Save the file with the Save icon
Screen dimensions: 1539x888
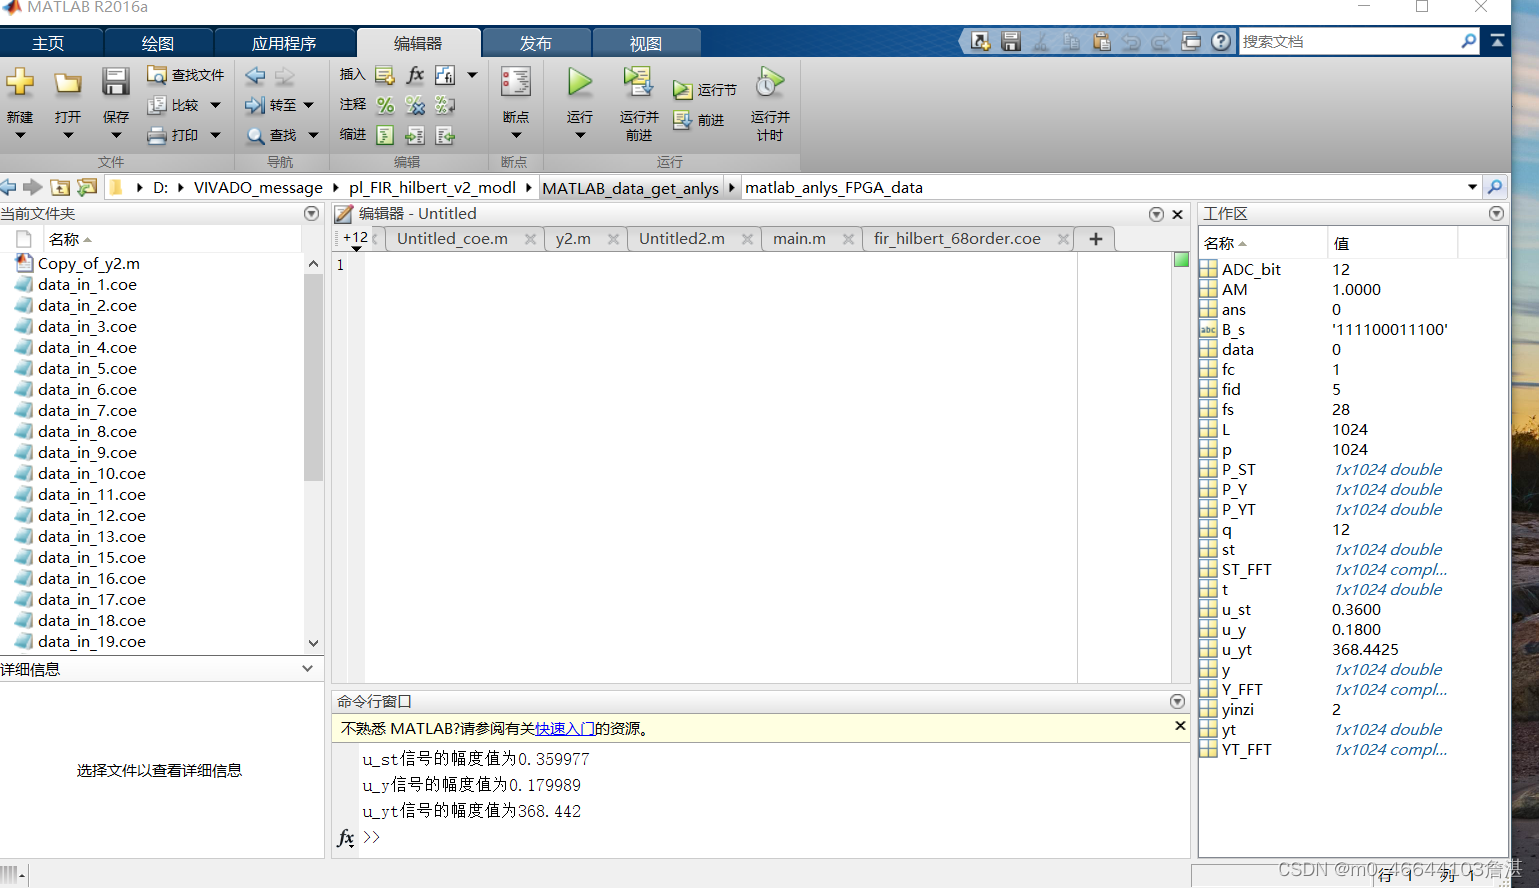(x=116, y=83)
